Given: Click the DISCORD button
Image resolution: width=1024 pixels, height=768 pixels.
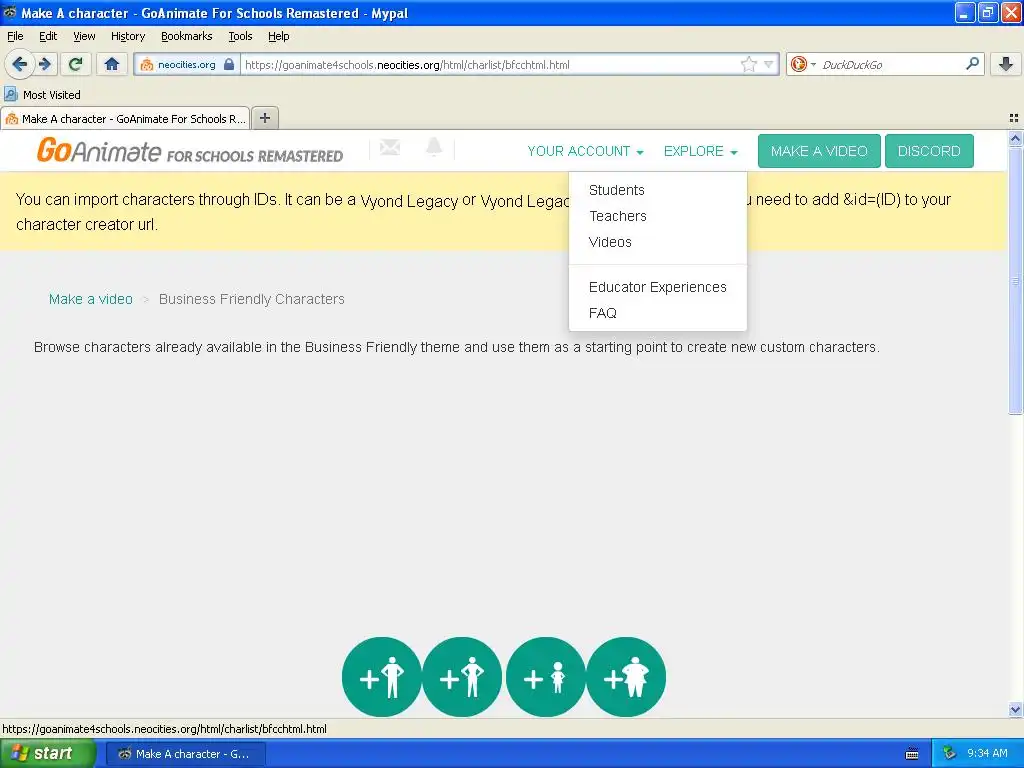Looking at the screenshot, I should click(929, 152).
